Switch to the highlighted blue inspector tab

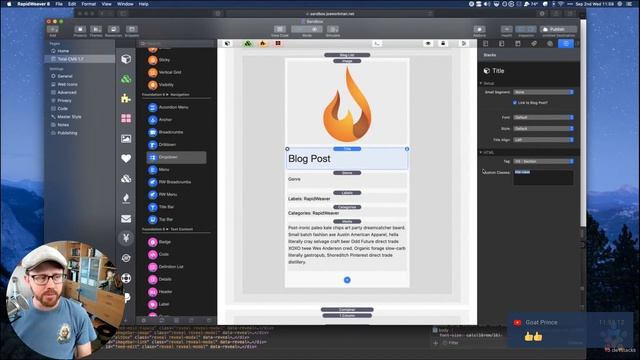coord(566,44)
